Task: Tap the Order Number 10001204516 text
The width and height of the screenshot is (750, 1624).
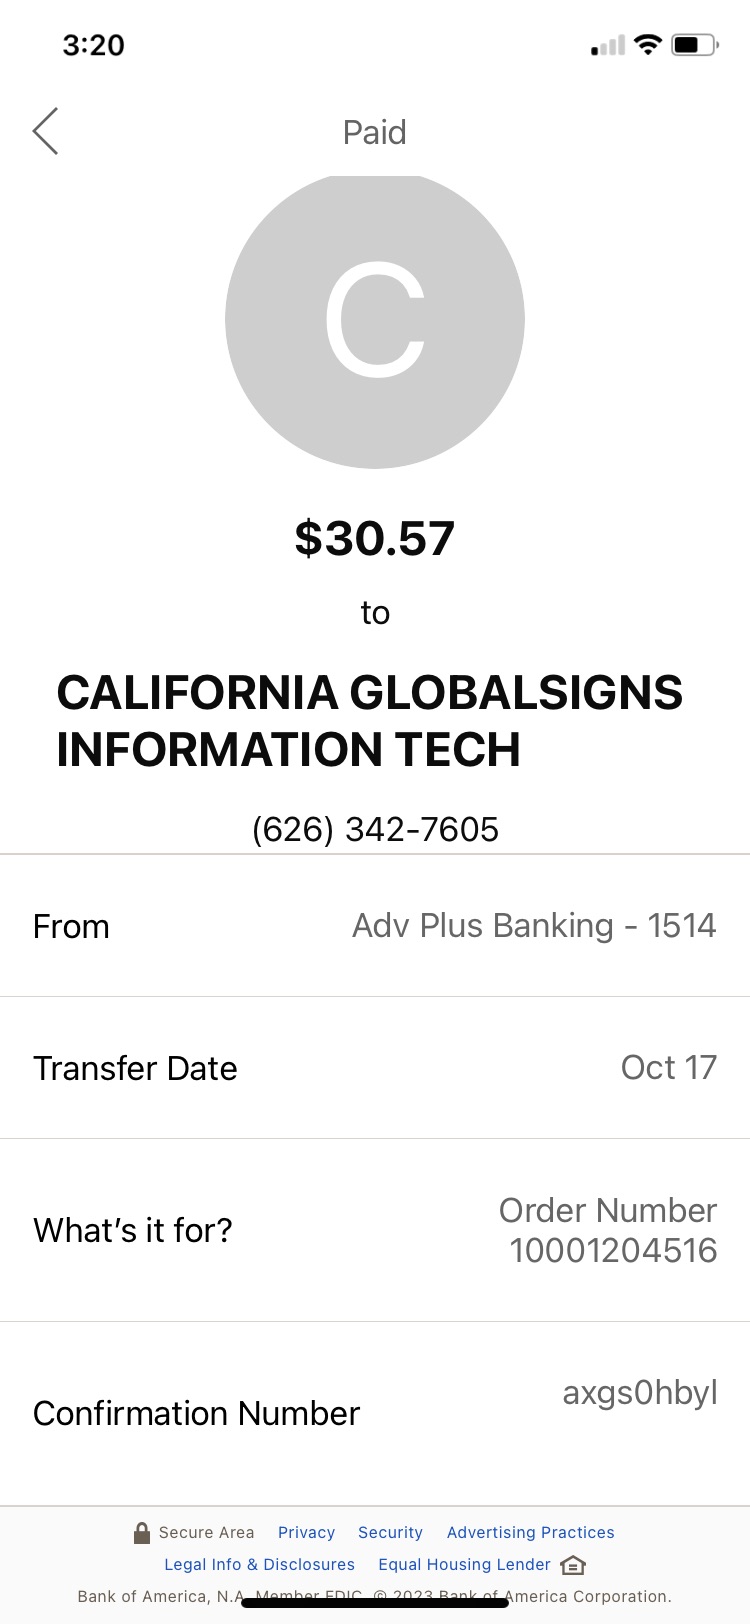Action: tap(608, 1230)
